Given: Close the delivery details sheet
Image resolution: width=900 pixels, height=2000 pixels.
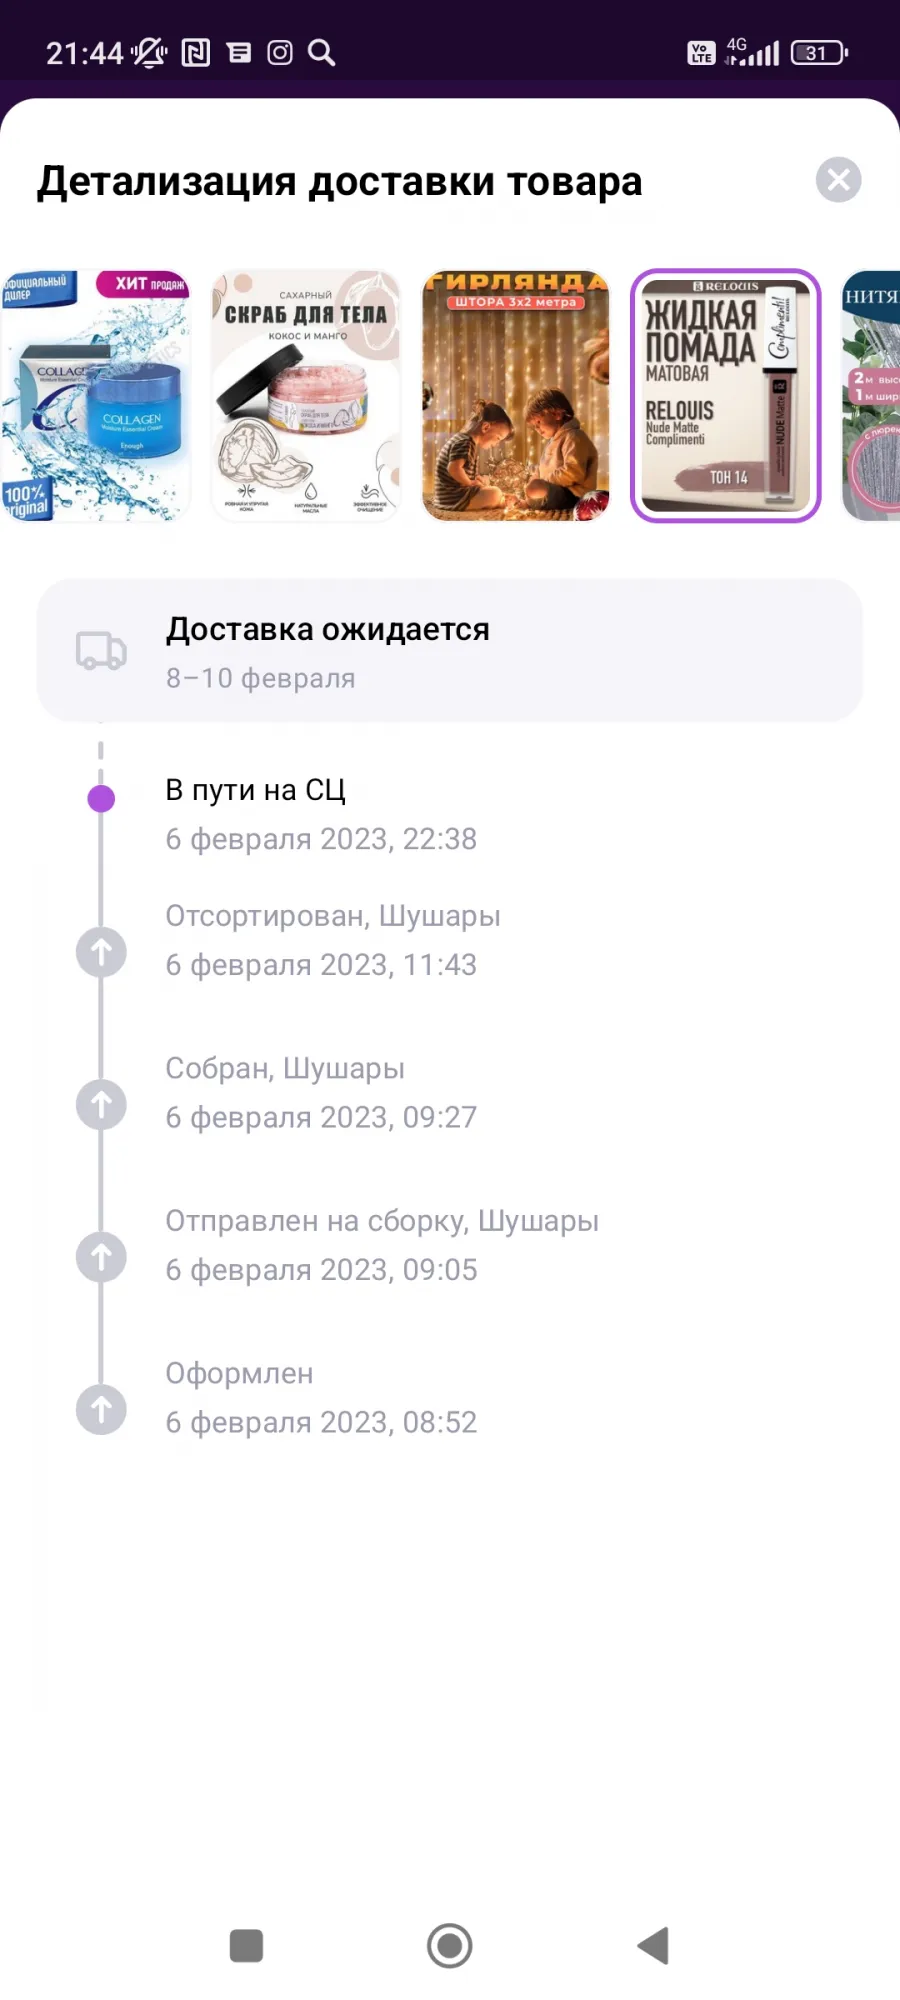Looking at the screenshot, I should pyautogui.click(x=838, y=180).
